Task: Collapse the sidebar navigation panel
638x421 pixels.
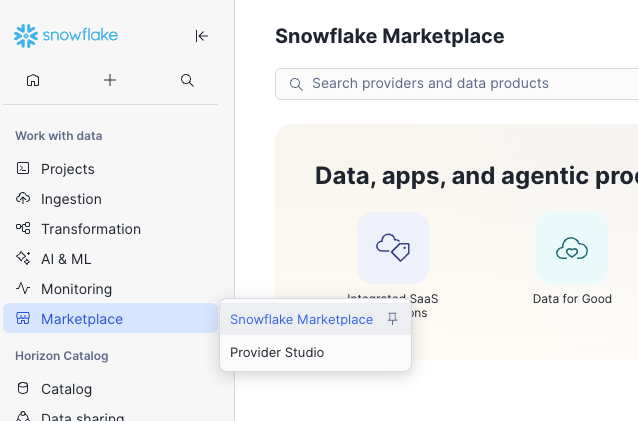Action: point(201,36)
